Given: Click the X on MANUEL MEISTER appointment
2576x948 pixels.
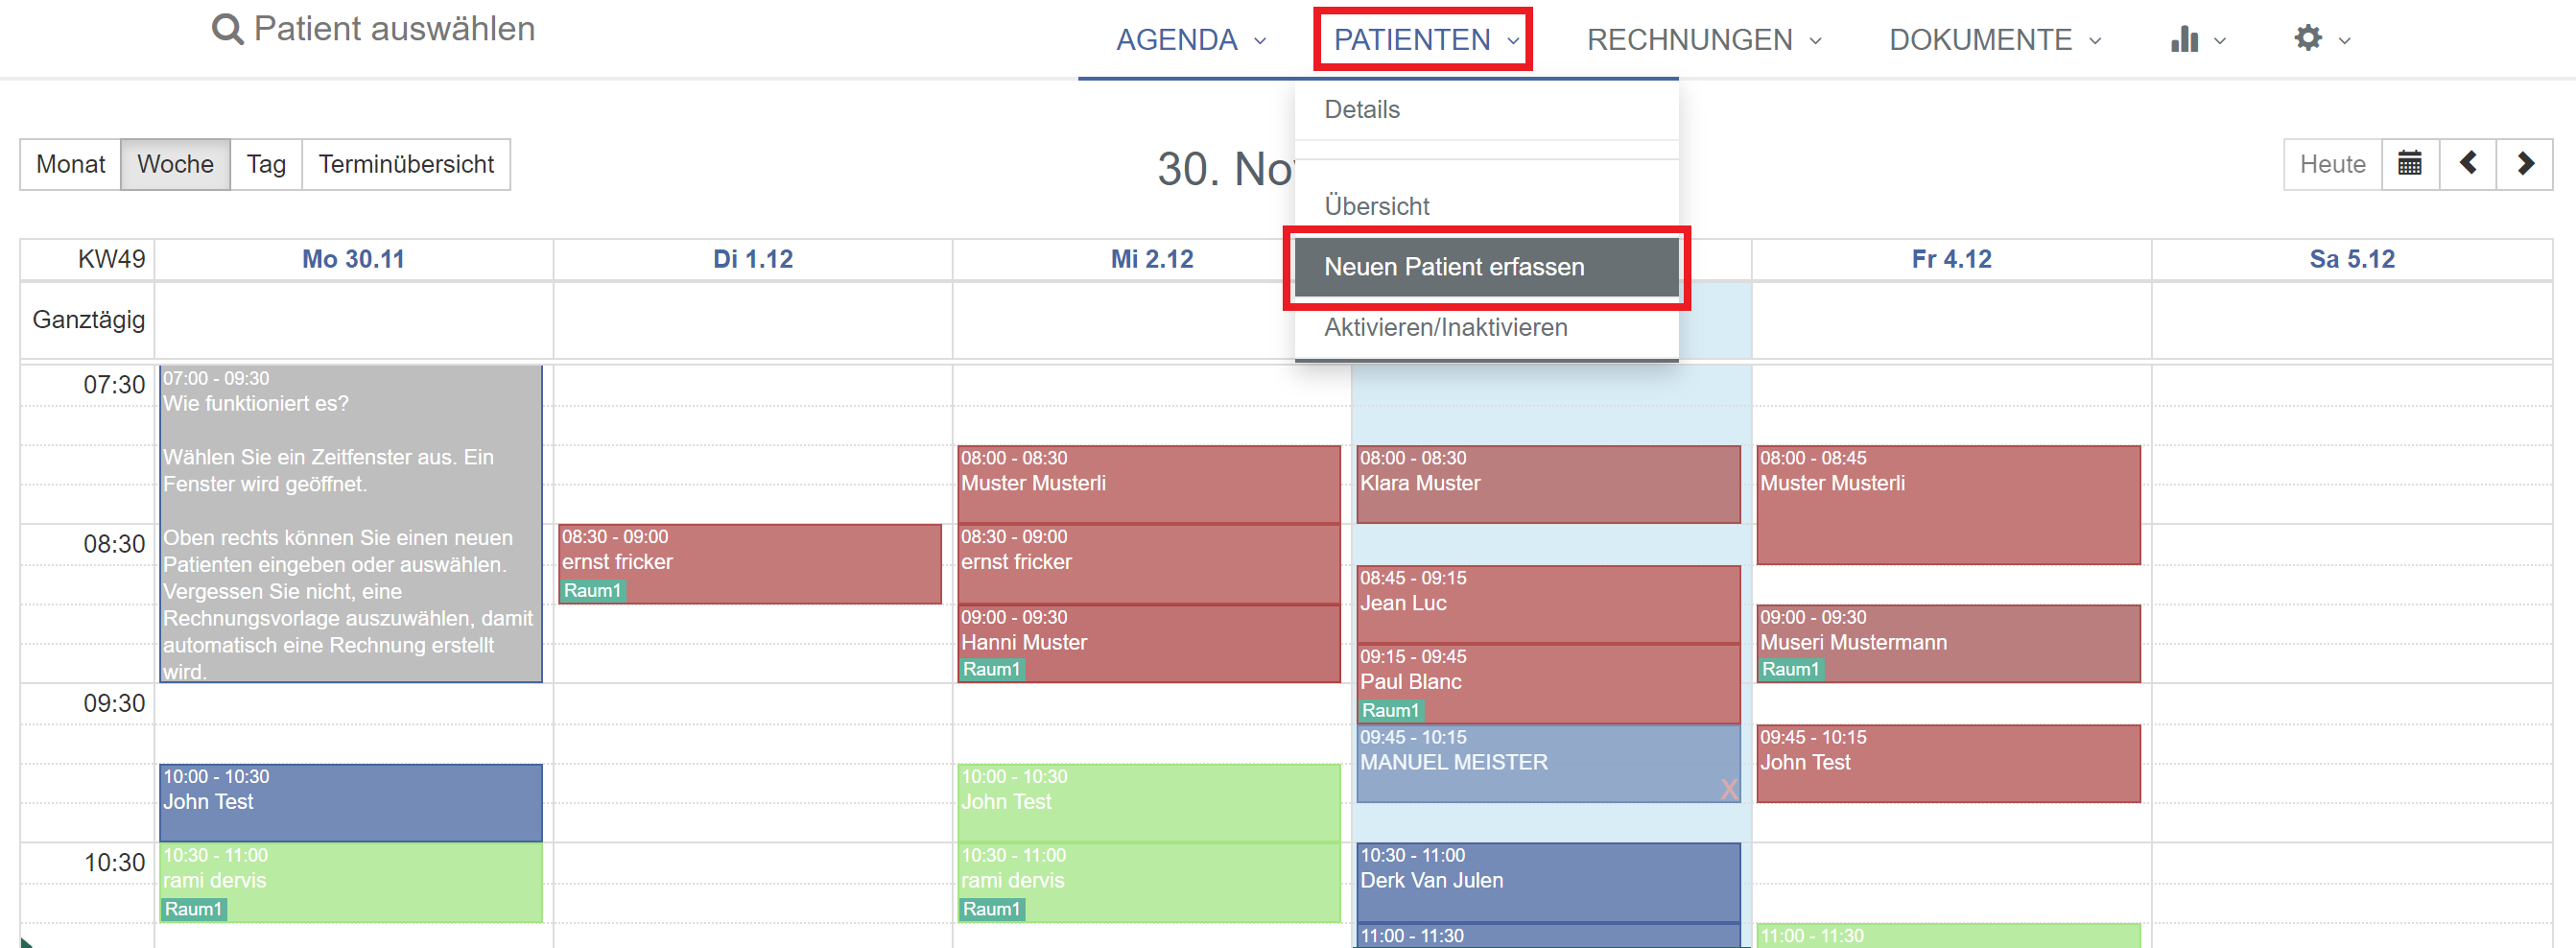Looking at the screenshot, I should [1728, 789].
